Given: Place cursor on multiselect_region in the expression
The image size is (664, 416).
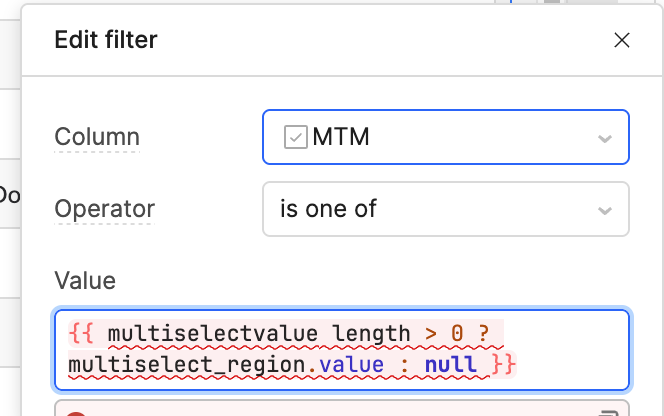Looking at the screenshot, I should [187, 365].
